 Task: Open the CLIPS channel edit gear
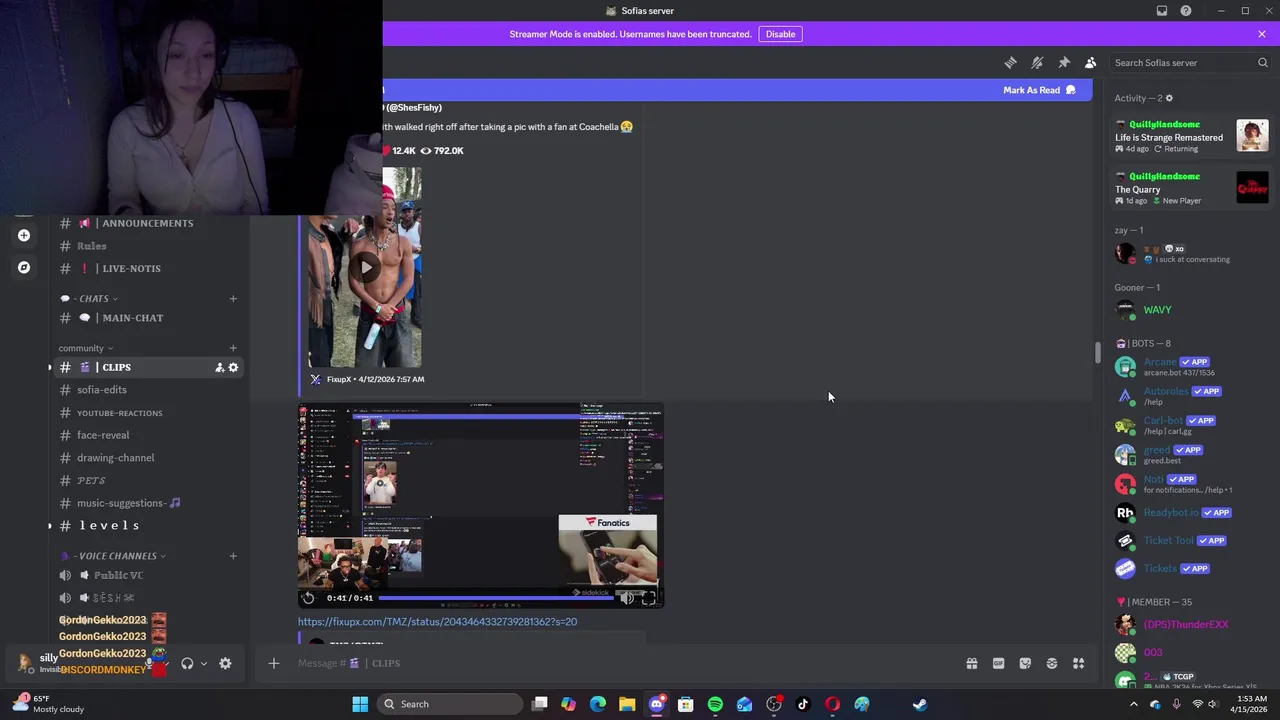point(233,367)
